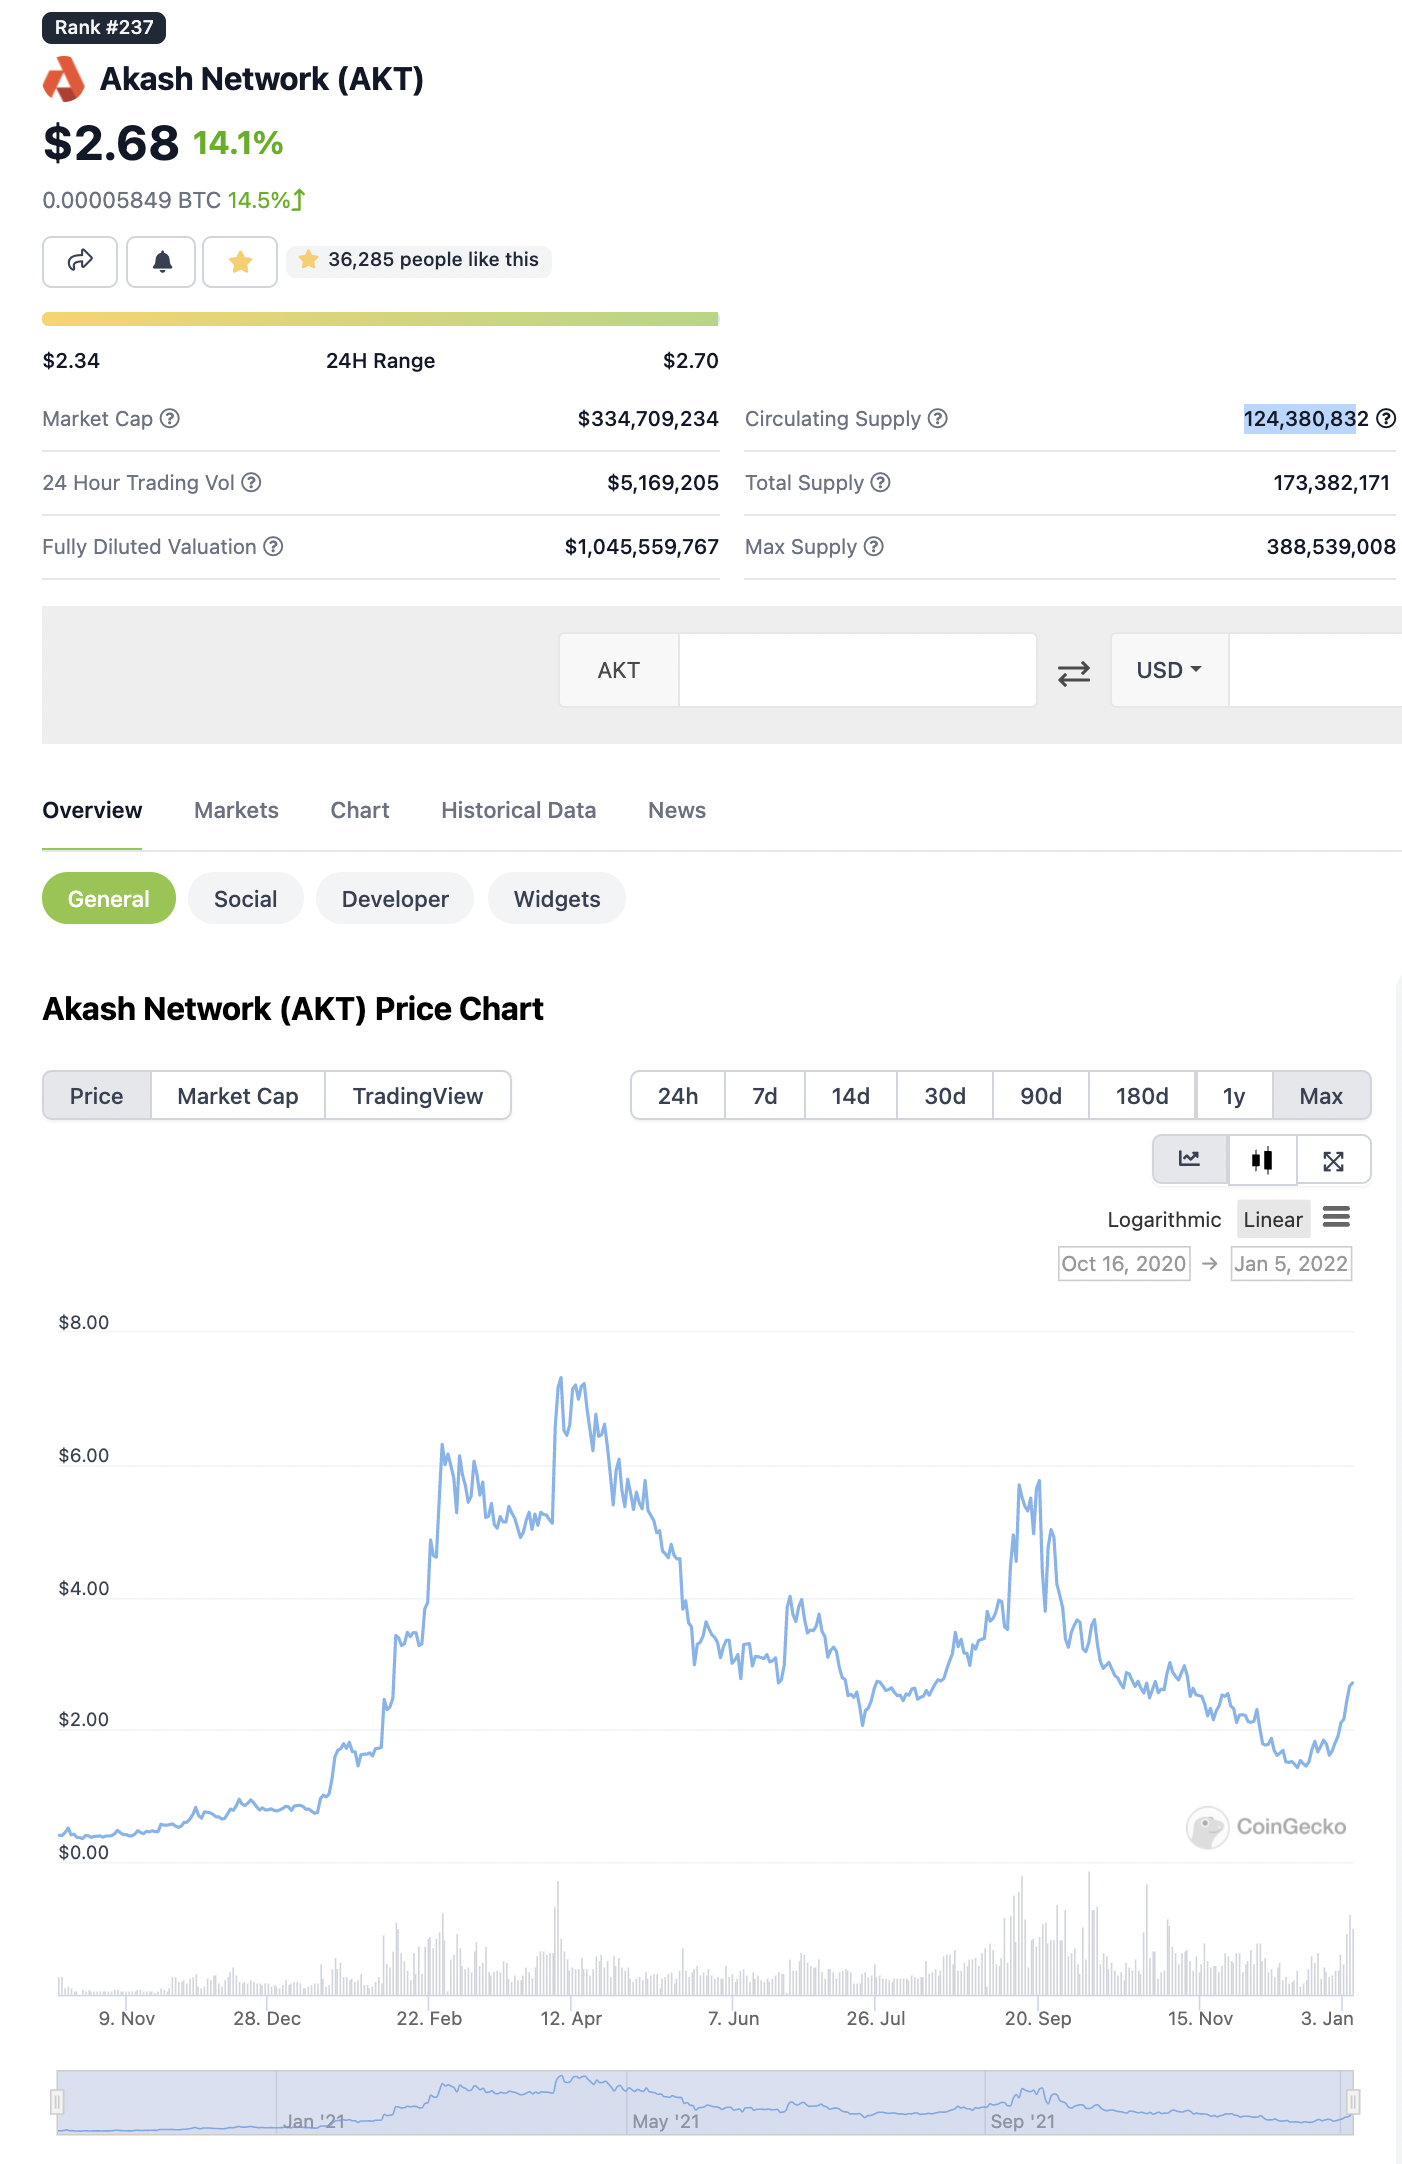Click the fullscreen expand chart icon
This screenshot has height=2164, width=1402.
(x=1333, y=1160)
